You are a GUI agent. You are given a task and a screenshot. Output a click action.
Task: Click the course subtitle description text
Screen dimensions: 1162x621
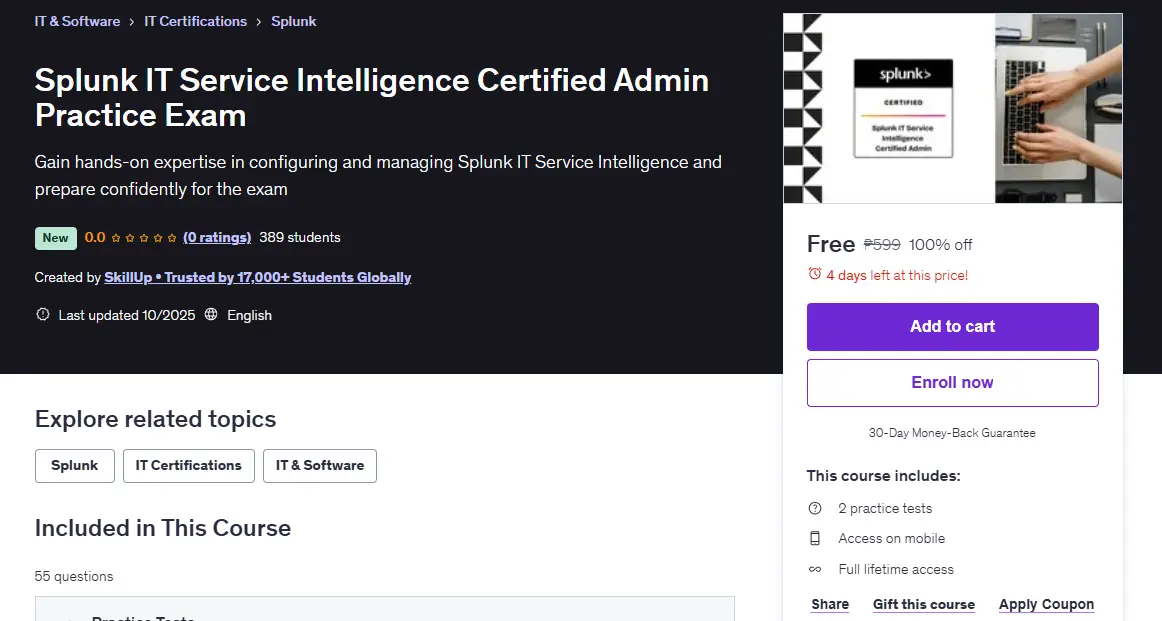point(378,176)
